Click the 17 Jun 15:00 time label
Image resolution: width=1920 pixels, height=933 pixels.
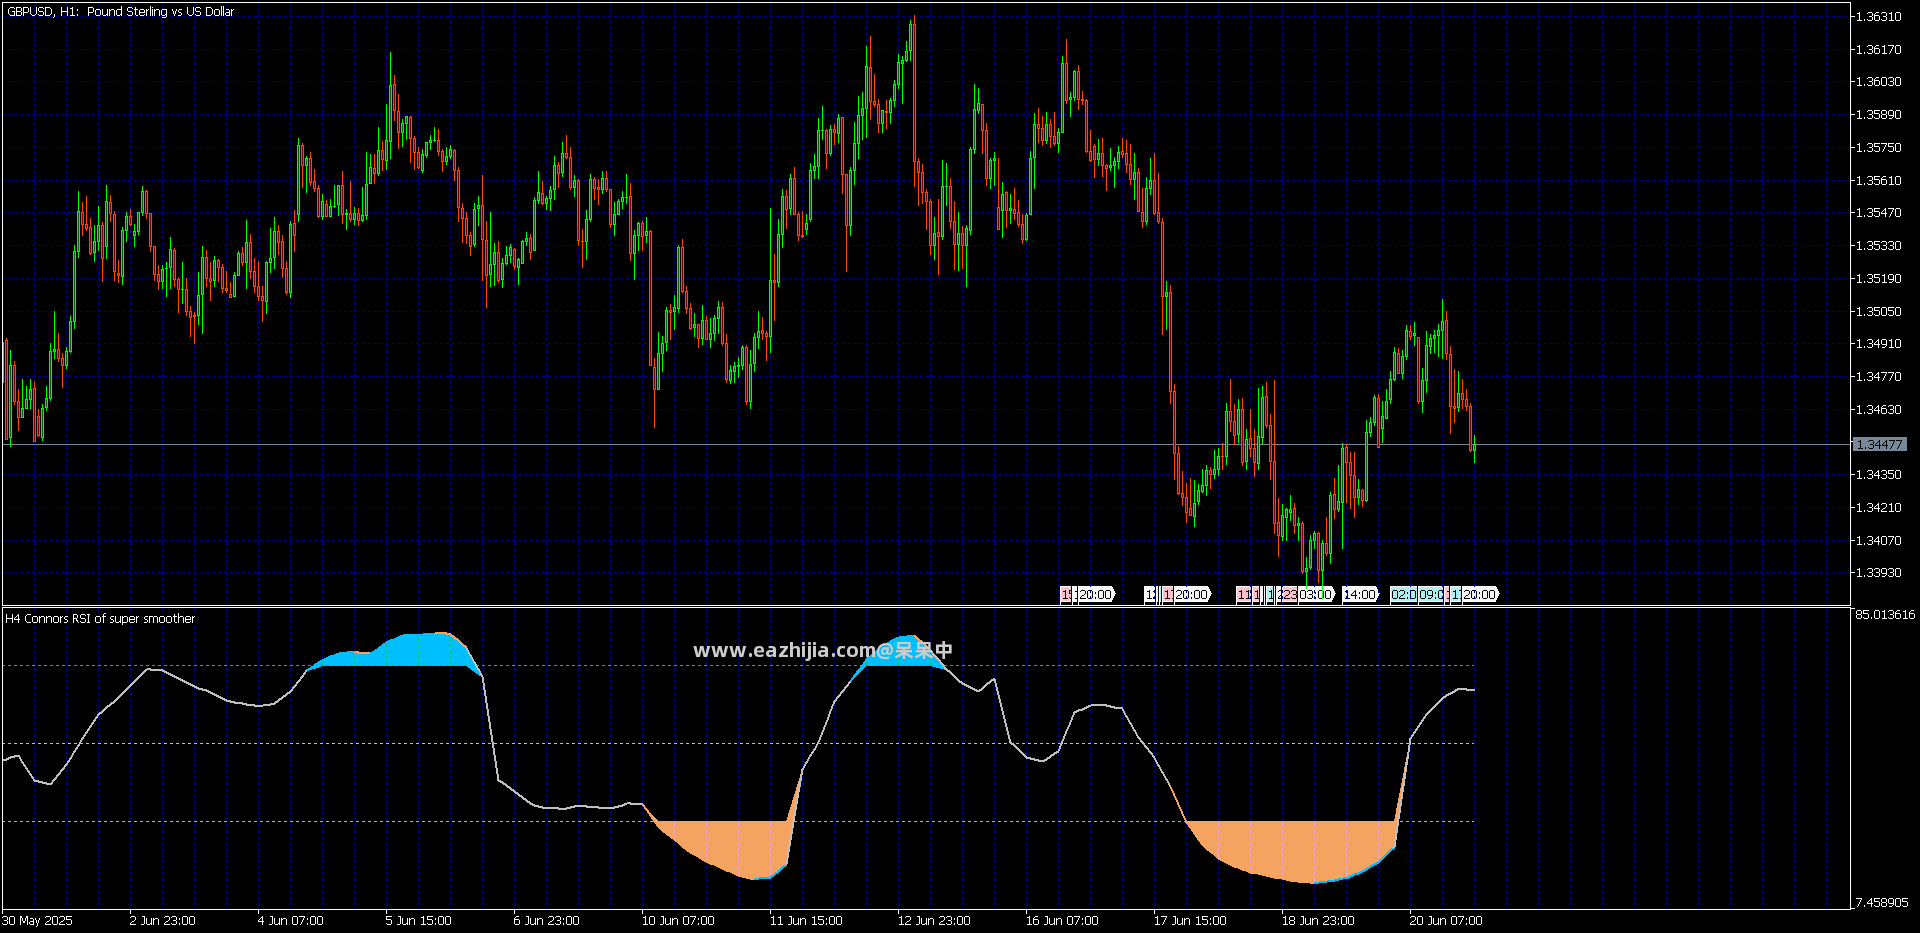tap(1190, 920)
